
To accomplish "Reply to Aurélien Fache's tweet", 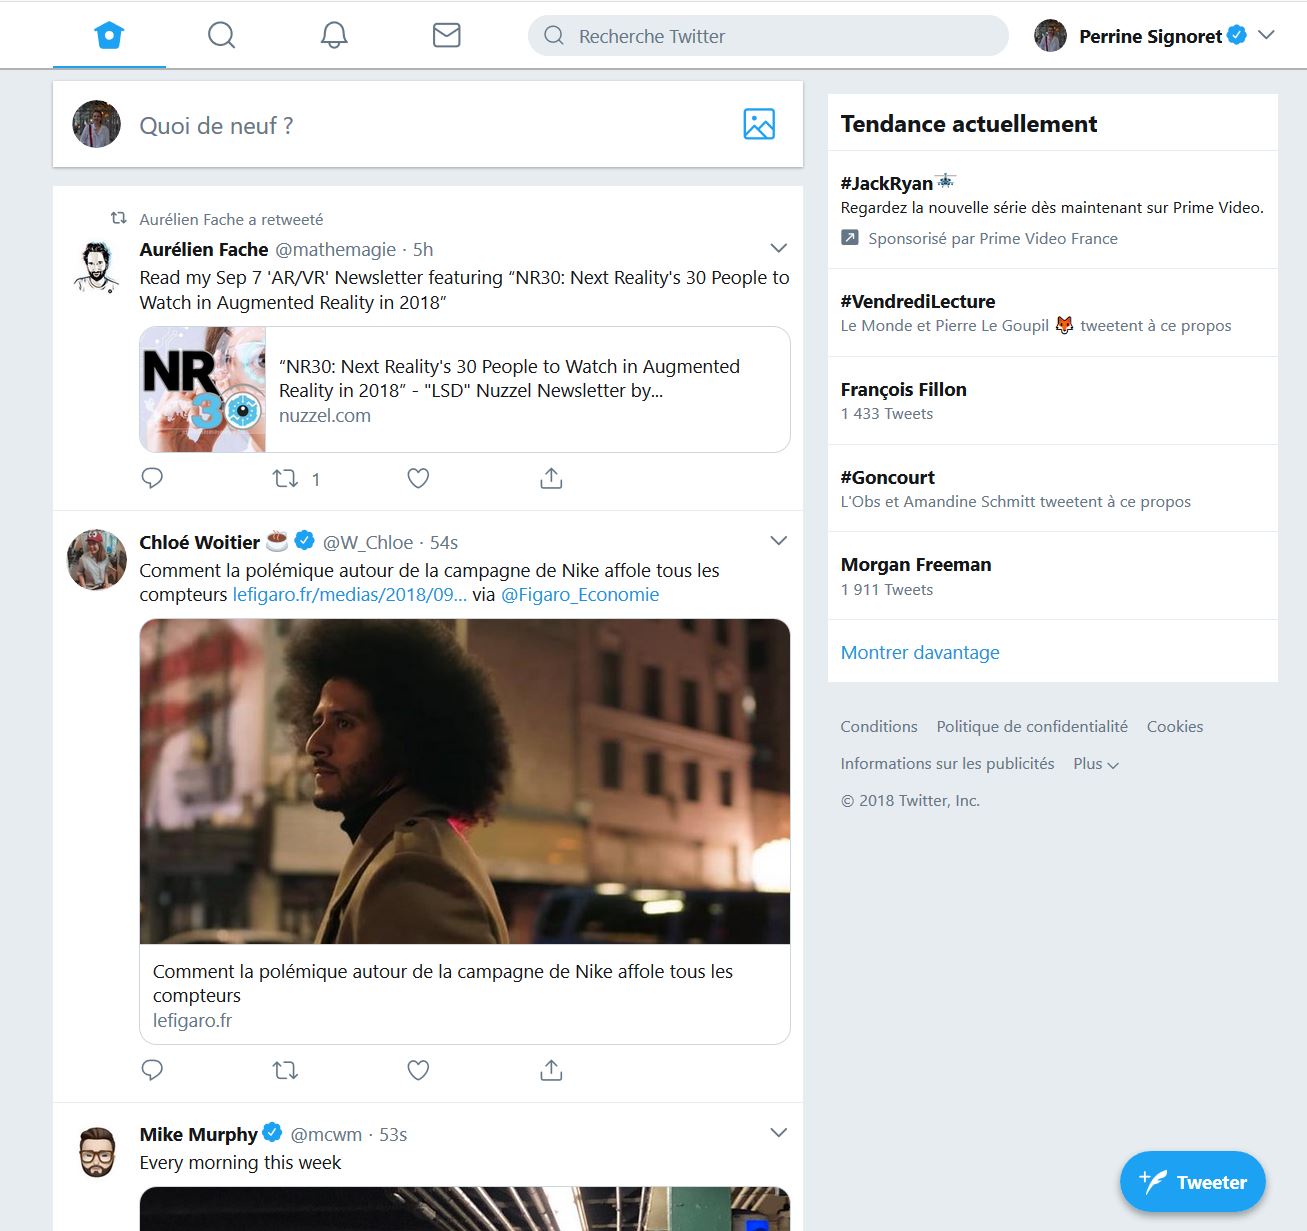I will [x=152, y=478].
